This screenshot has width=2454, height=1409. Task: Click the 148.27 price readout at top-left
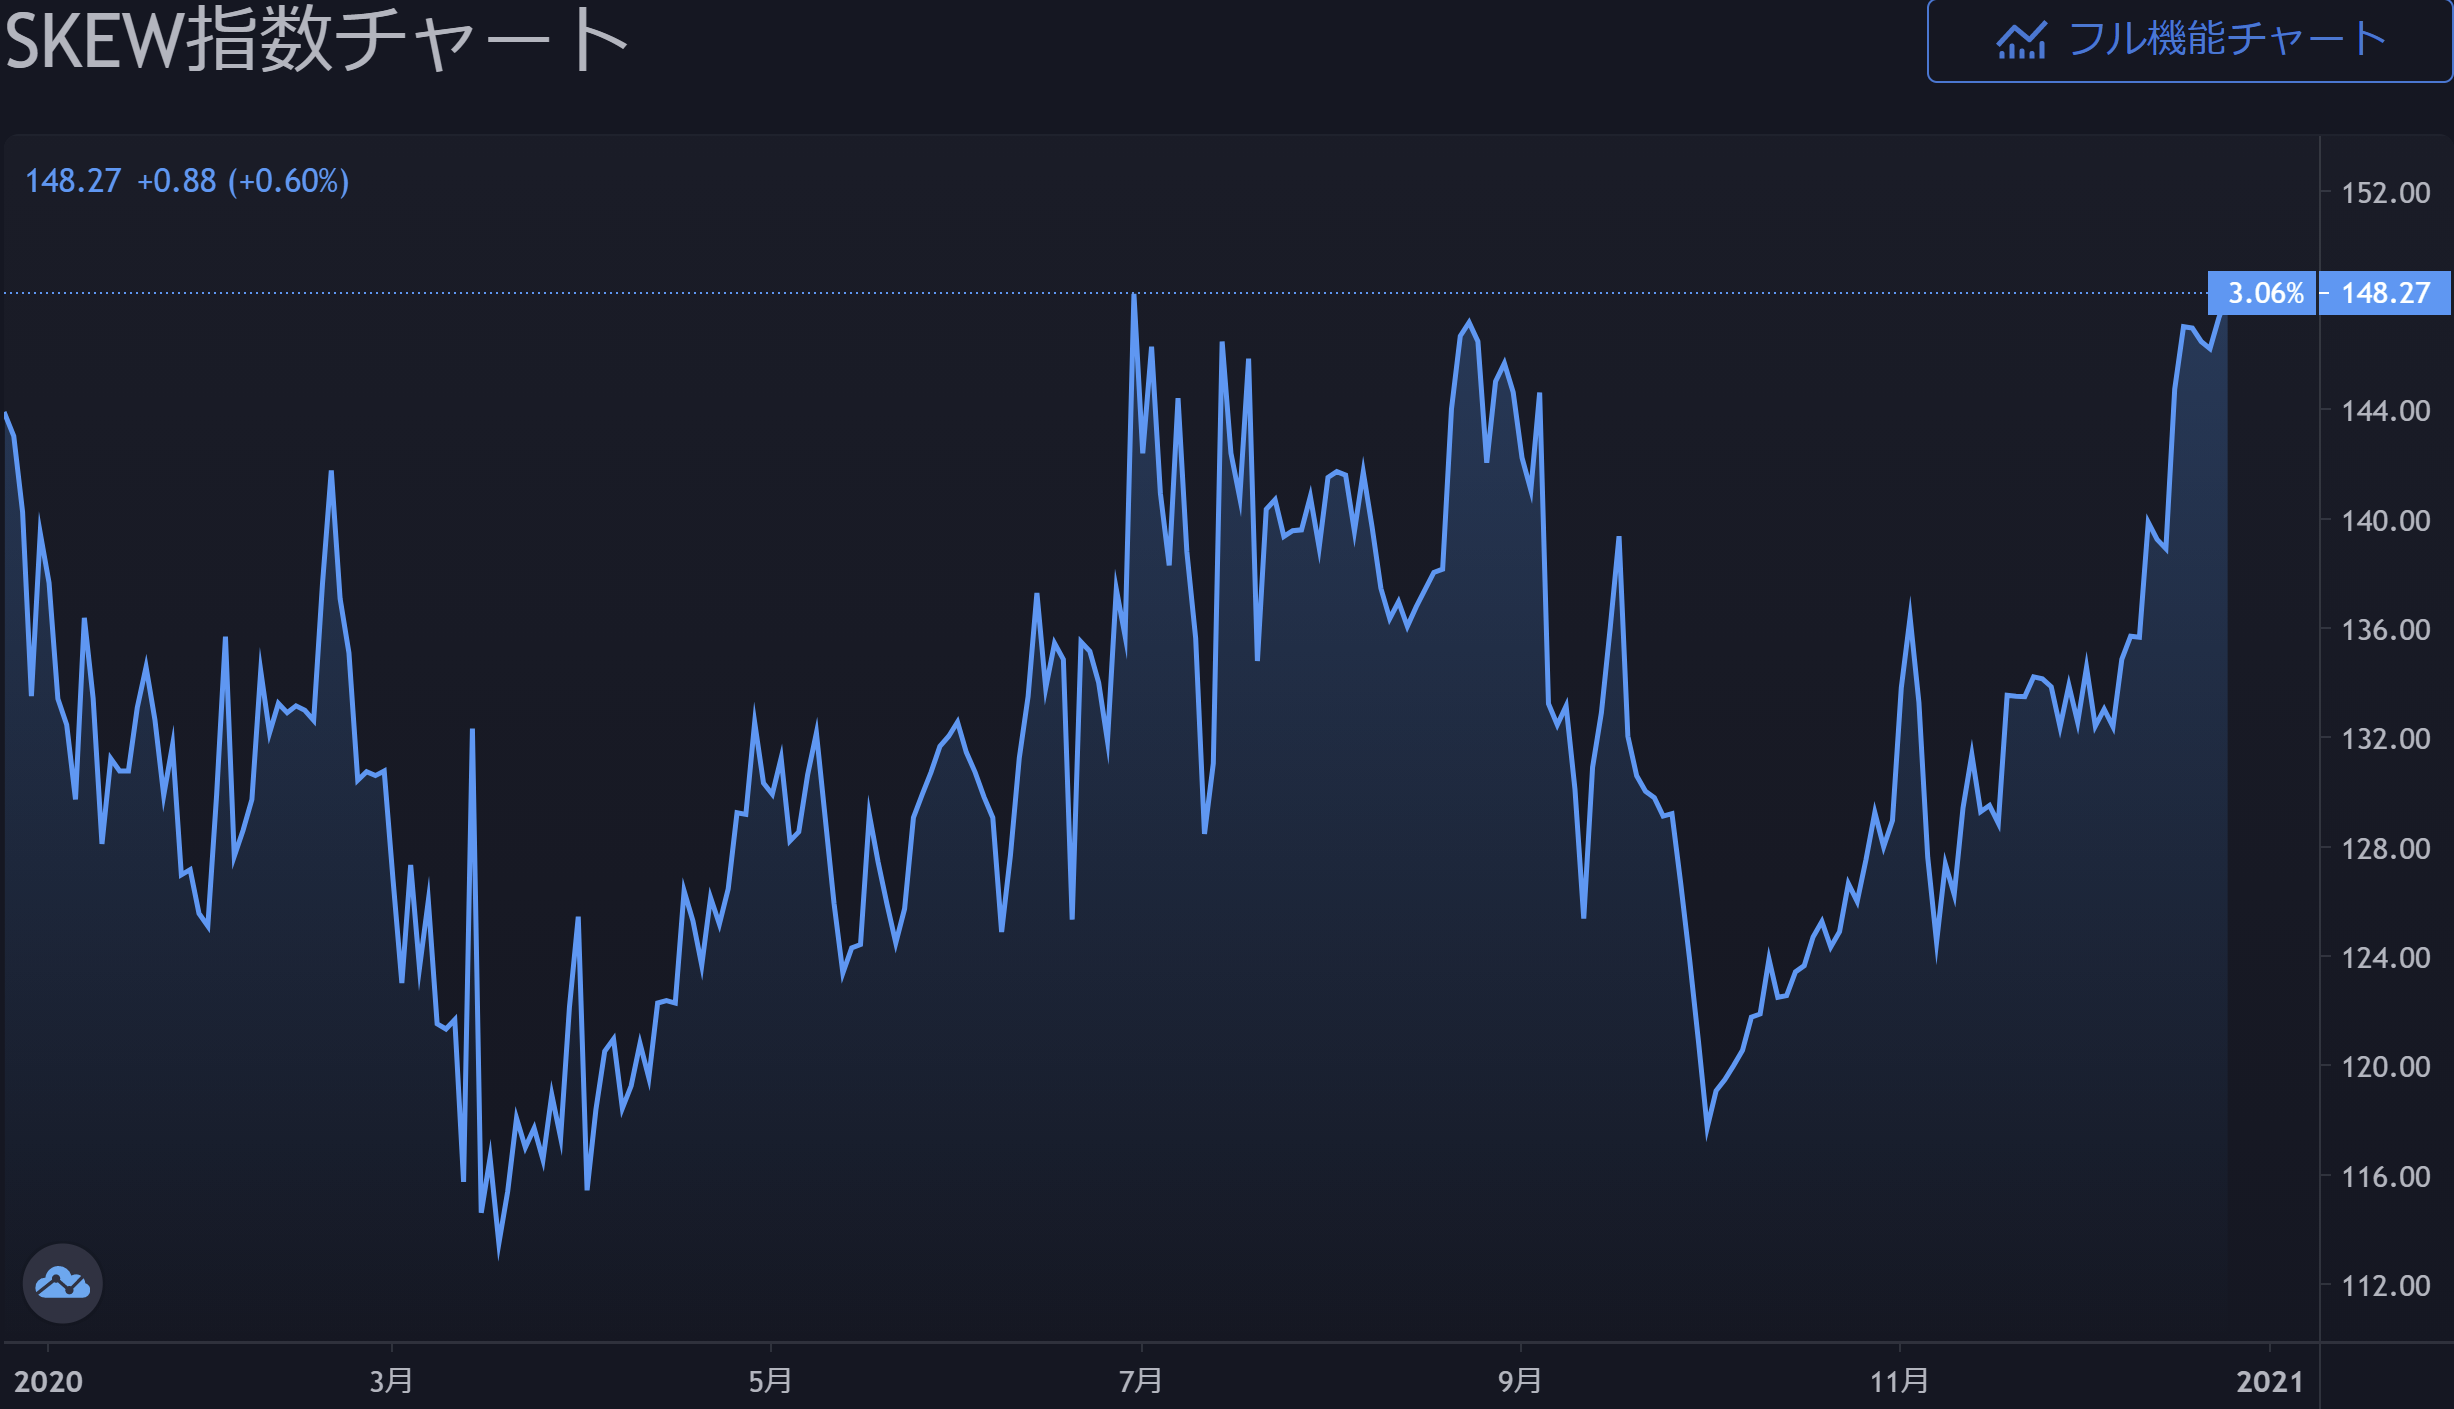(x=73, y=181)
